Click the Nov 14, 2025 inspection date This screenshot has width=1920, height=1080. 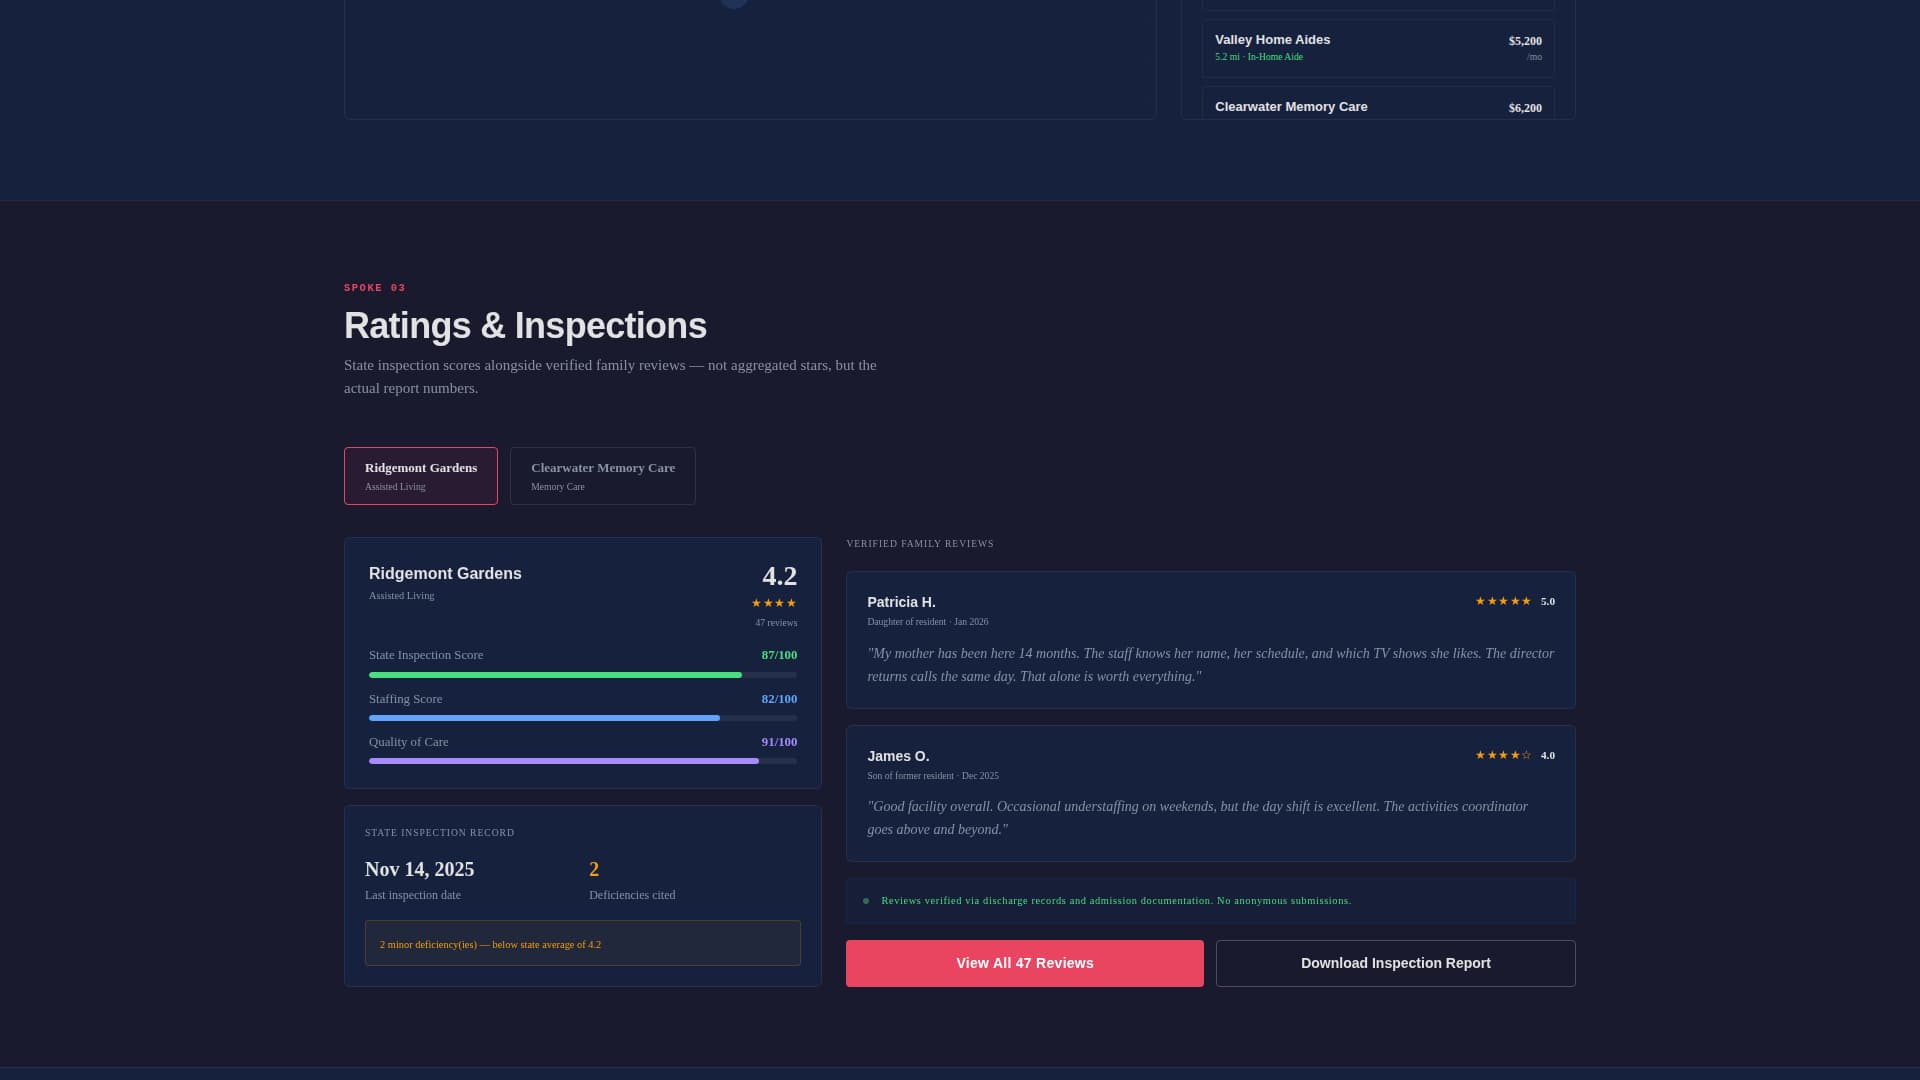pyautogui.click(x=419, y=869)
